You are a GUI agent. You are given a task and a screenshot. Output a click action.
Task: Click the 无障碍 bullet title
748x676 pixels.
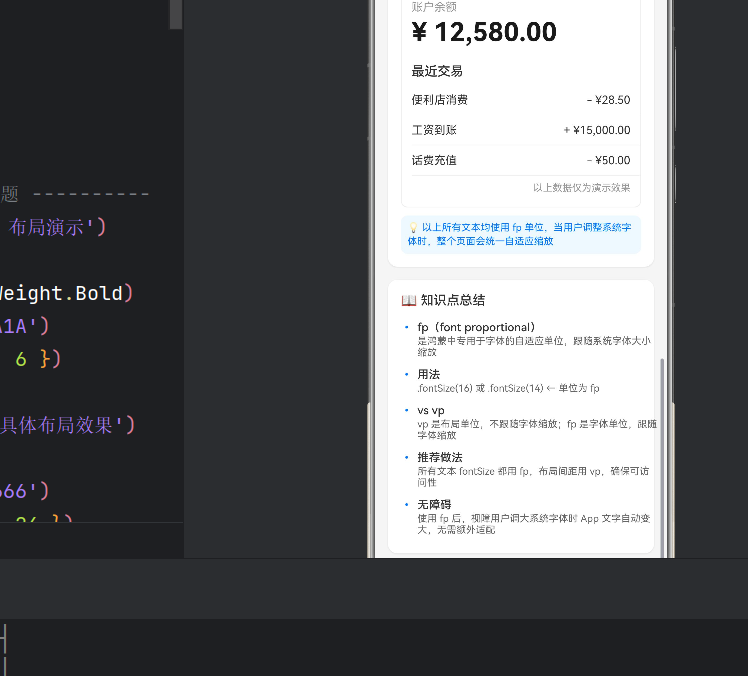(x=434, y=504)
